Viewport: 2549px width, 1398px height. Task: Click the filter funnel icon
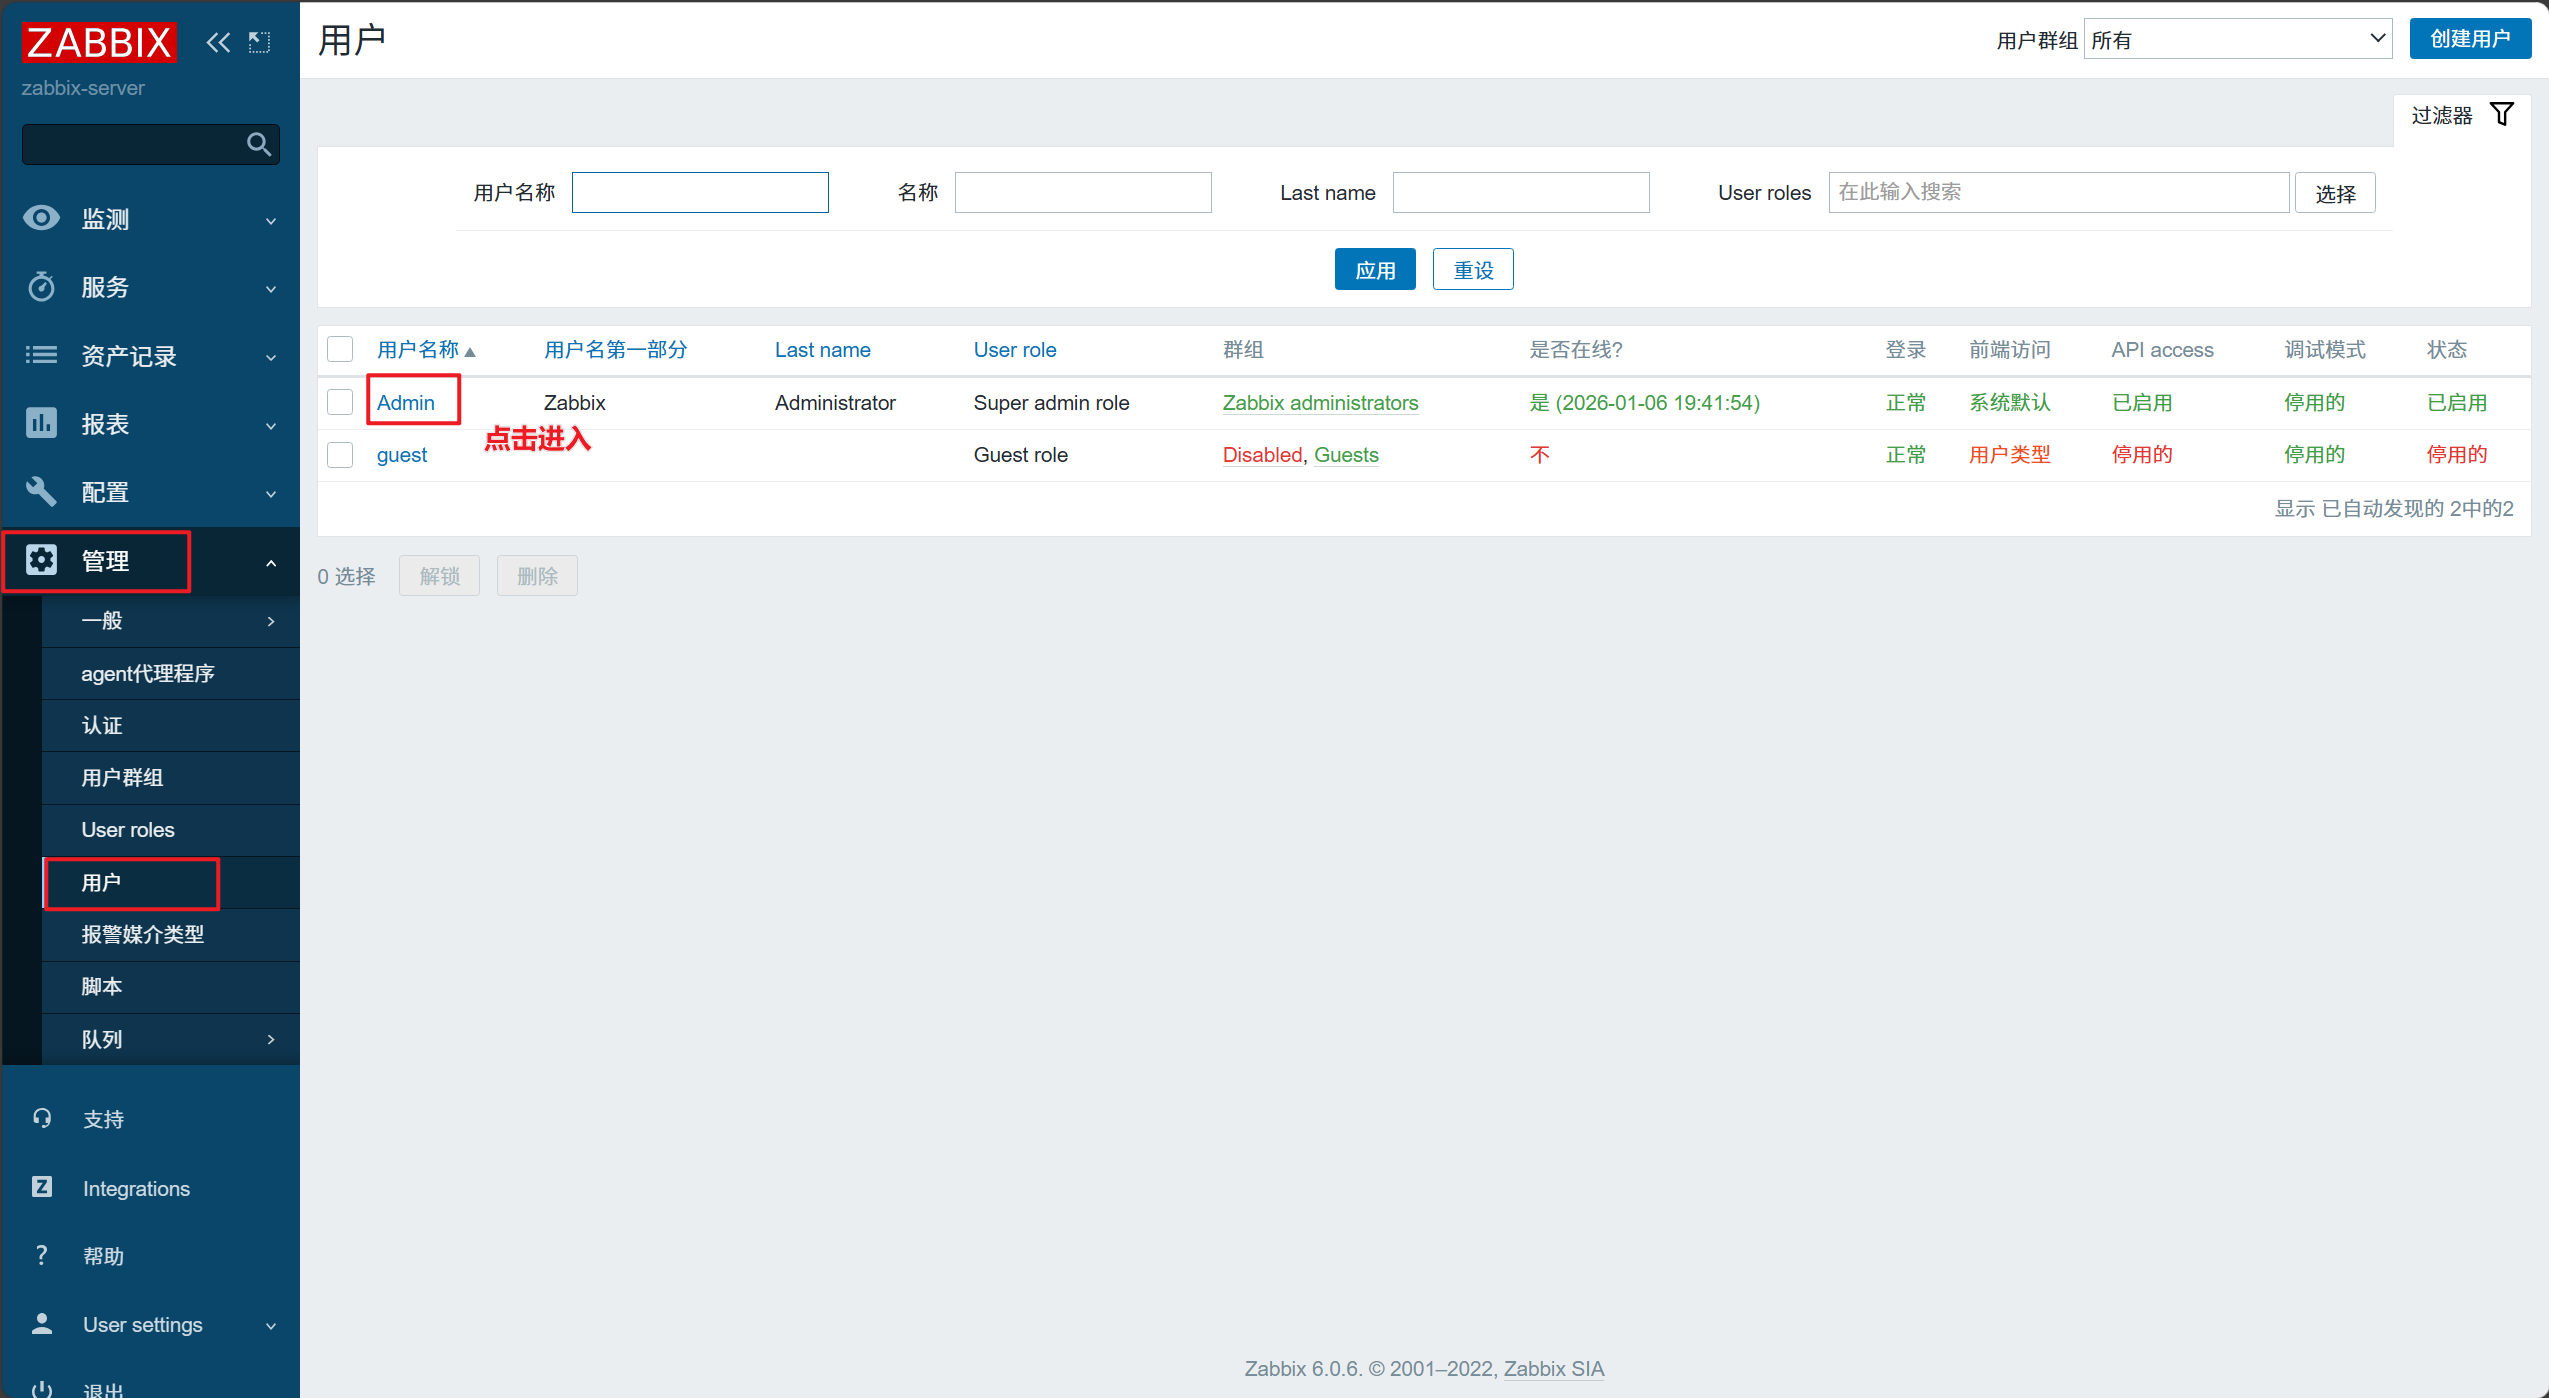[x=2501, y=114]
